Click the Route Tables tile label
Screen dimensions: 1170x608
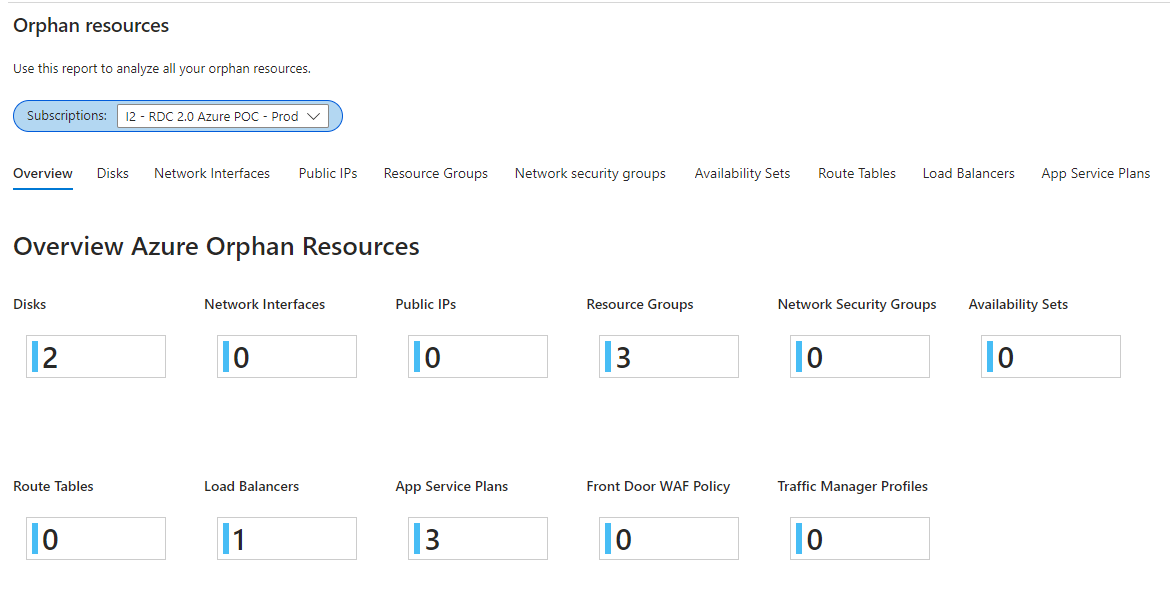(54, 486)
